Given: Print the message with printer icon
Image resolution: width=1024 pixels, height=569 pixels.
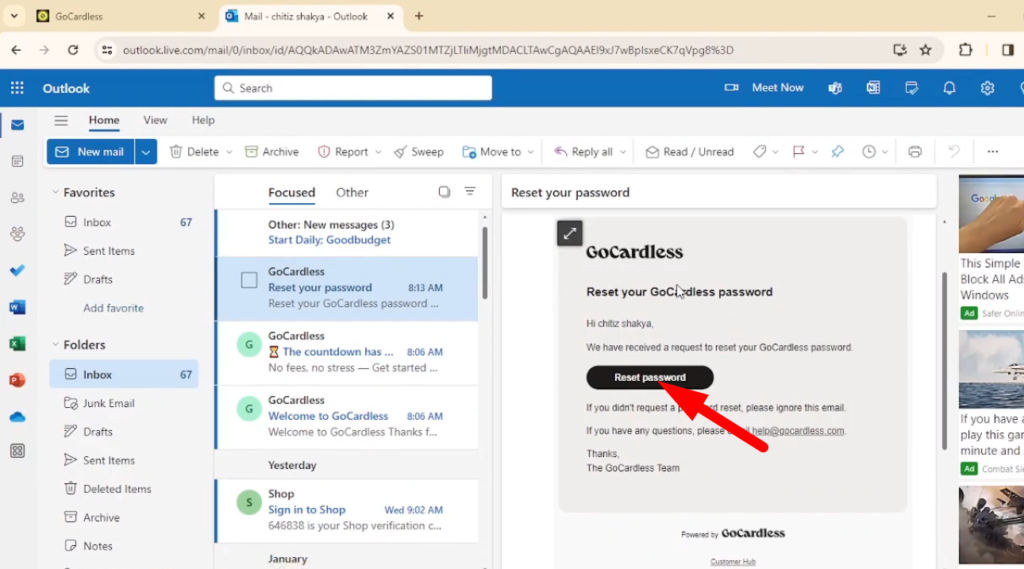Looking at the screenshot, I should coord(915,152).
